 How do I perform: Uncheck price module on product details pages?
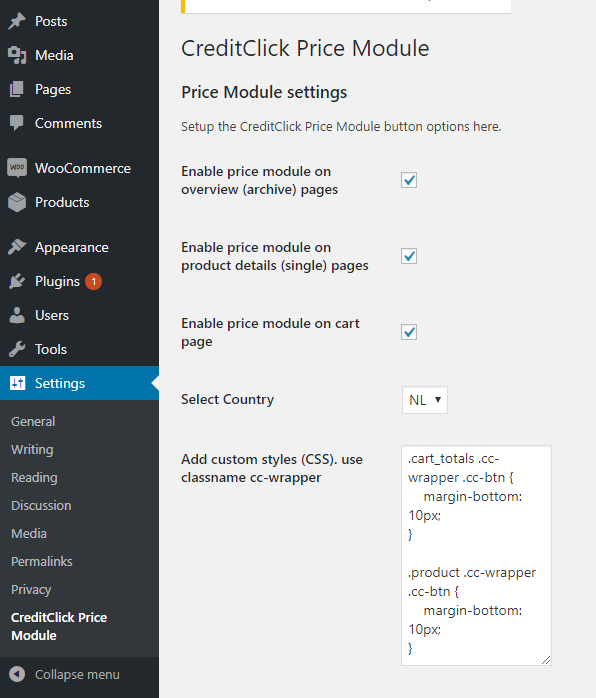click(x=409, y=256)
